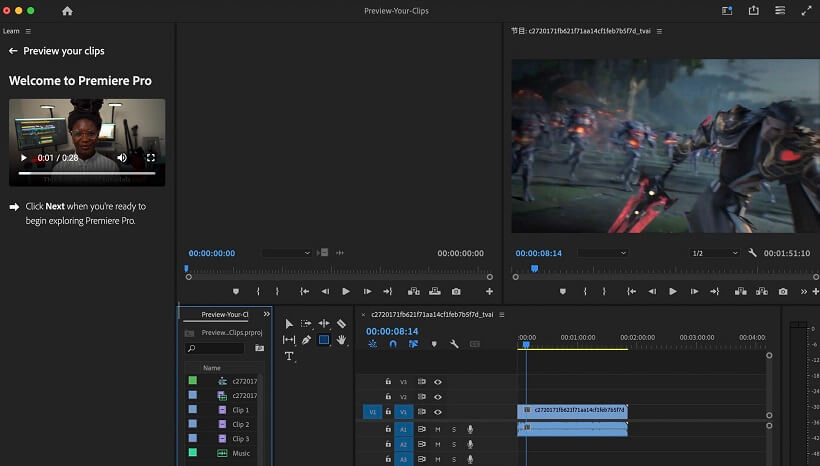
Task: Select the timeline sequence tab c2720171fb
Action: click(x=432, y=315)
